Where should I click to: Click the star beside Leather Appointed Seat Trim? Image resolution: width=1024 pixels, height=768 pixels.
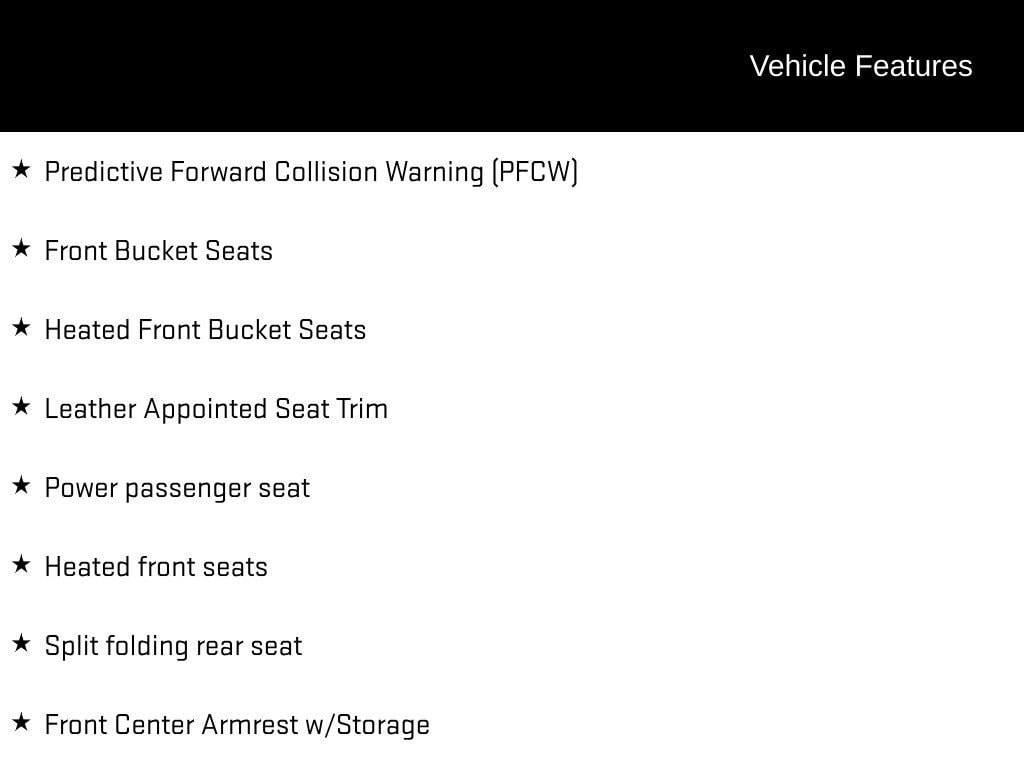click(x=21, y=407)
